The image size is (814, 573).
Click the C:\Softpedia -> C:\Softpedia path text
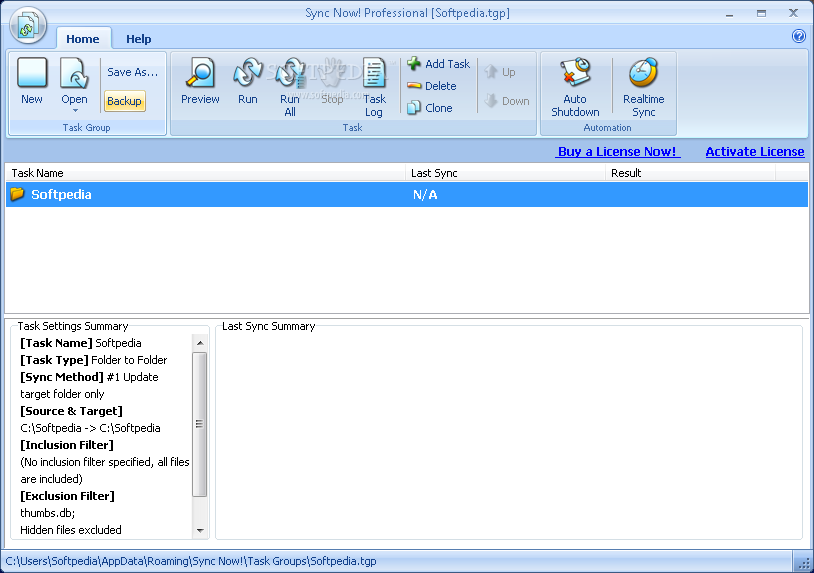point(90,428)
